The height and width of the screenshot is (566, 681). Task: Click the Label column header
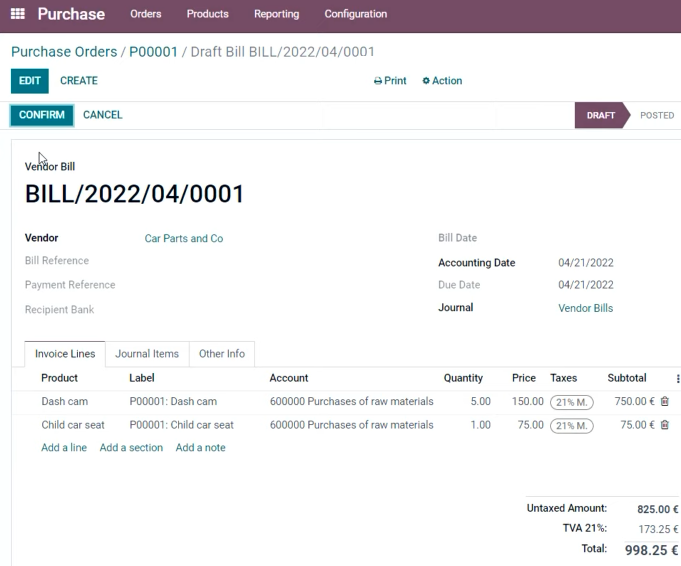(x=142, y=378)
